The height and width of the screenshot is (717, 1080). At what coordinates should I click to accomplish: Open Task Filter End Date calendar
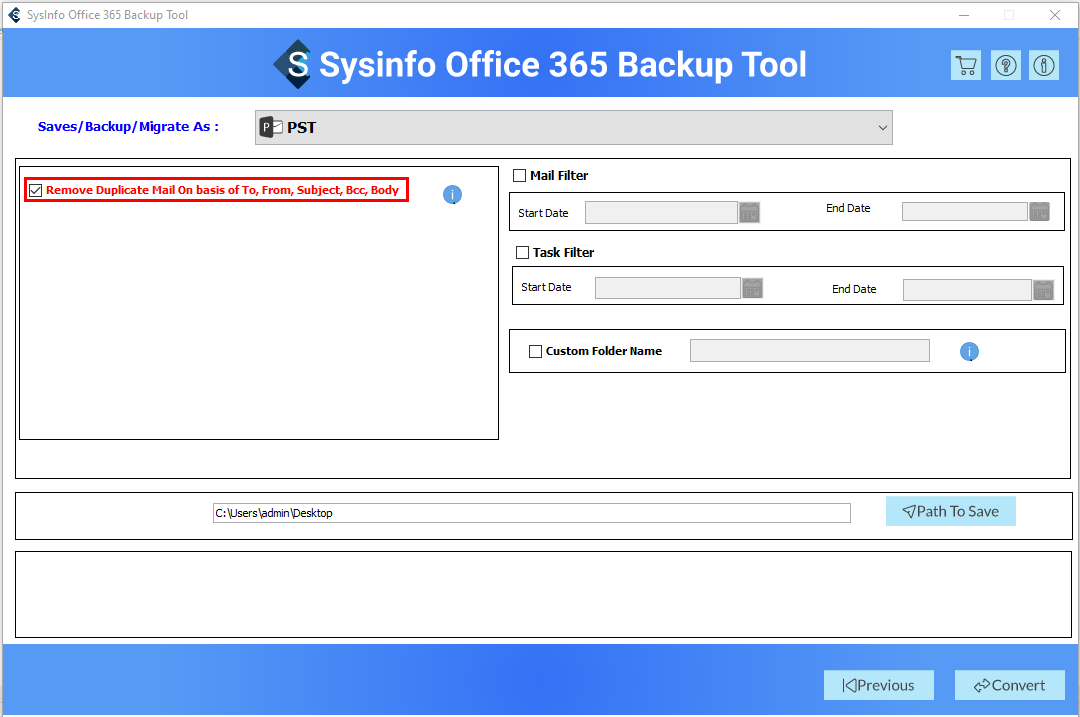(1043, 290)
